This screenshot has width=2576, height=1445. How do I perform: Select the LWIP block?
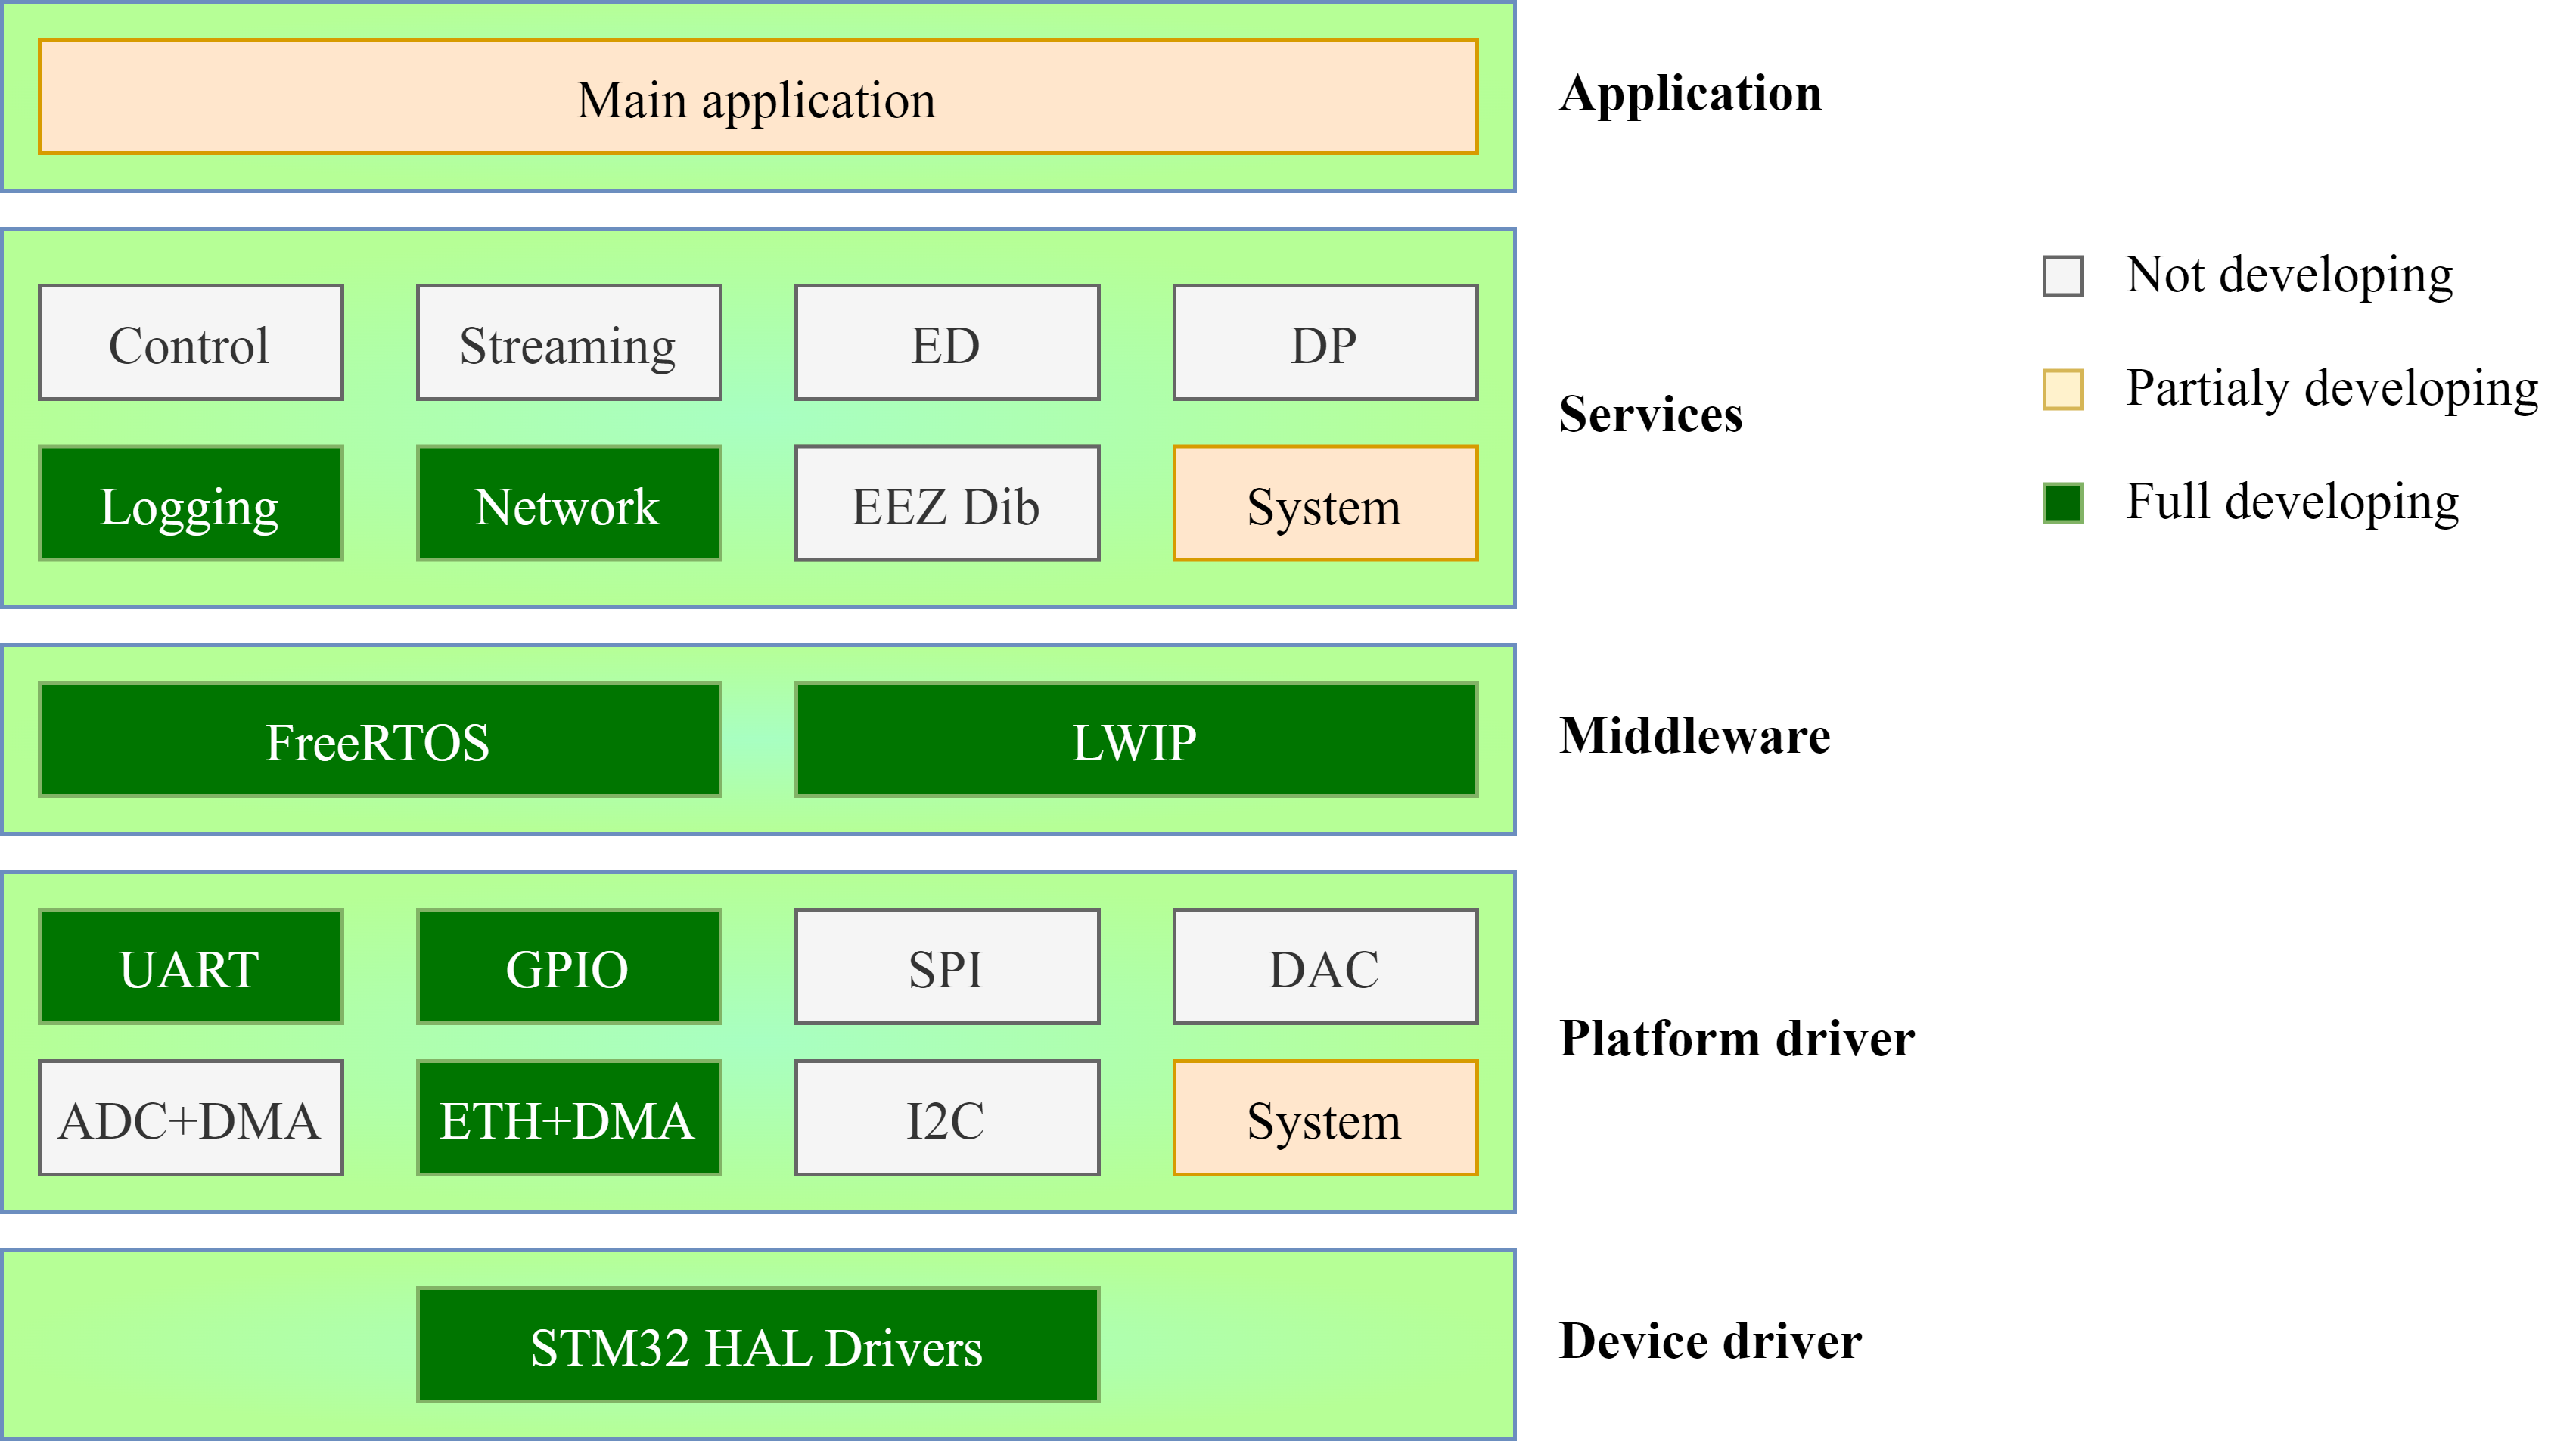coord(1135,740)
